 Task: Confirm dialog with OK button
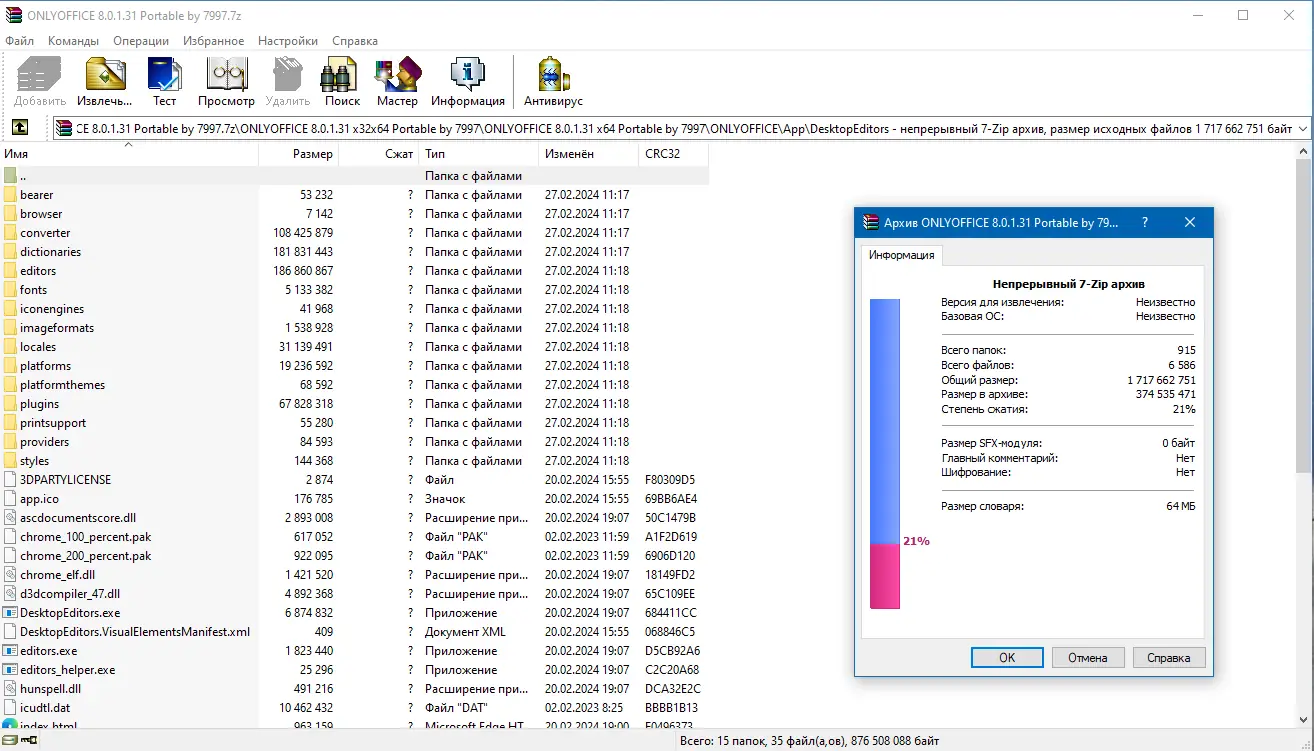pos(1007,657)
